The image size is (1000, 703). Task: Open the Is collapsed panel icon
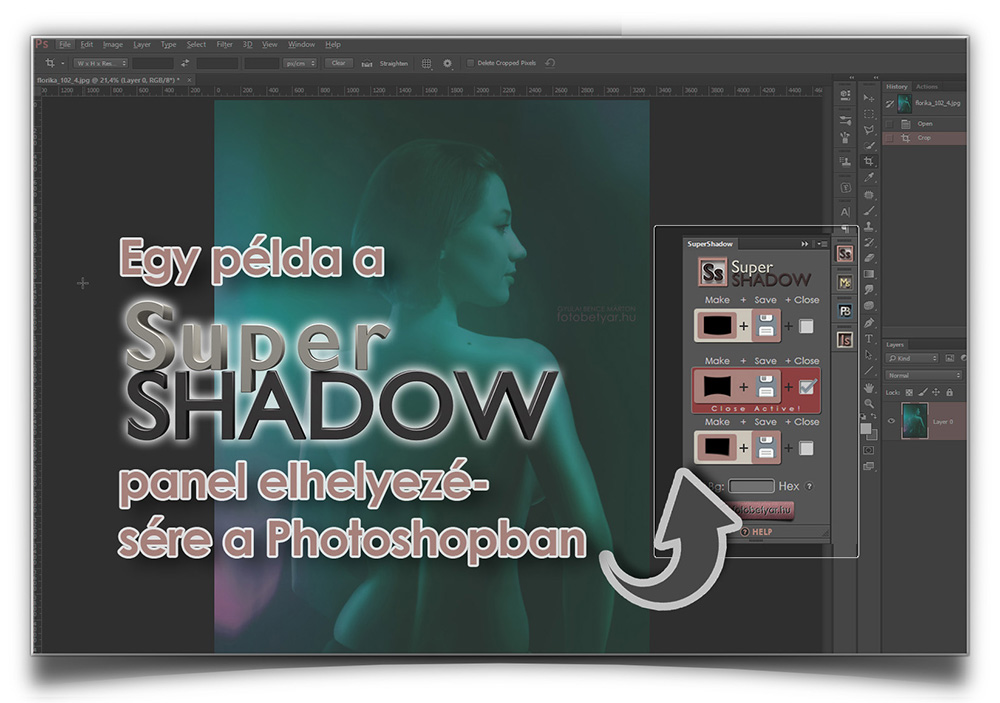tap(845, 340)
